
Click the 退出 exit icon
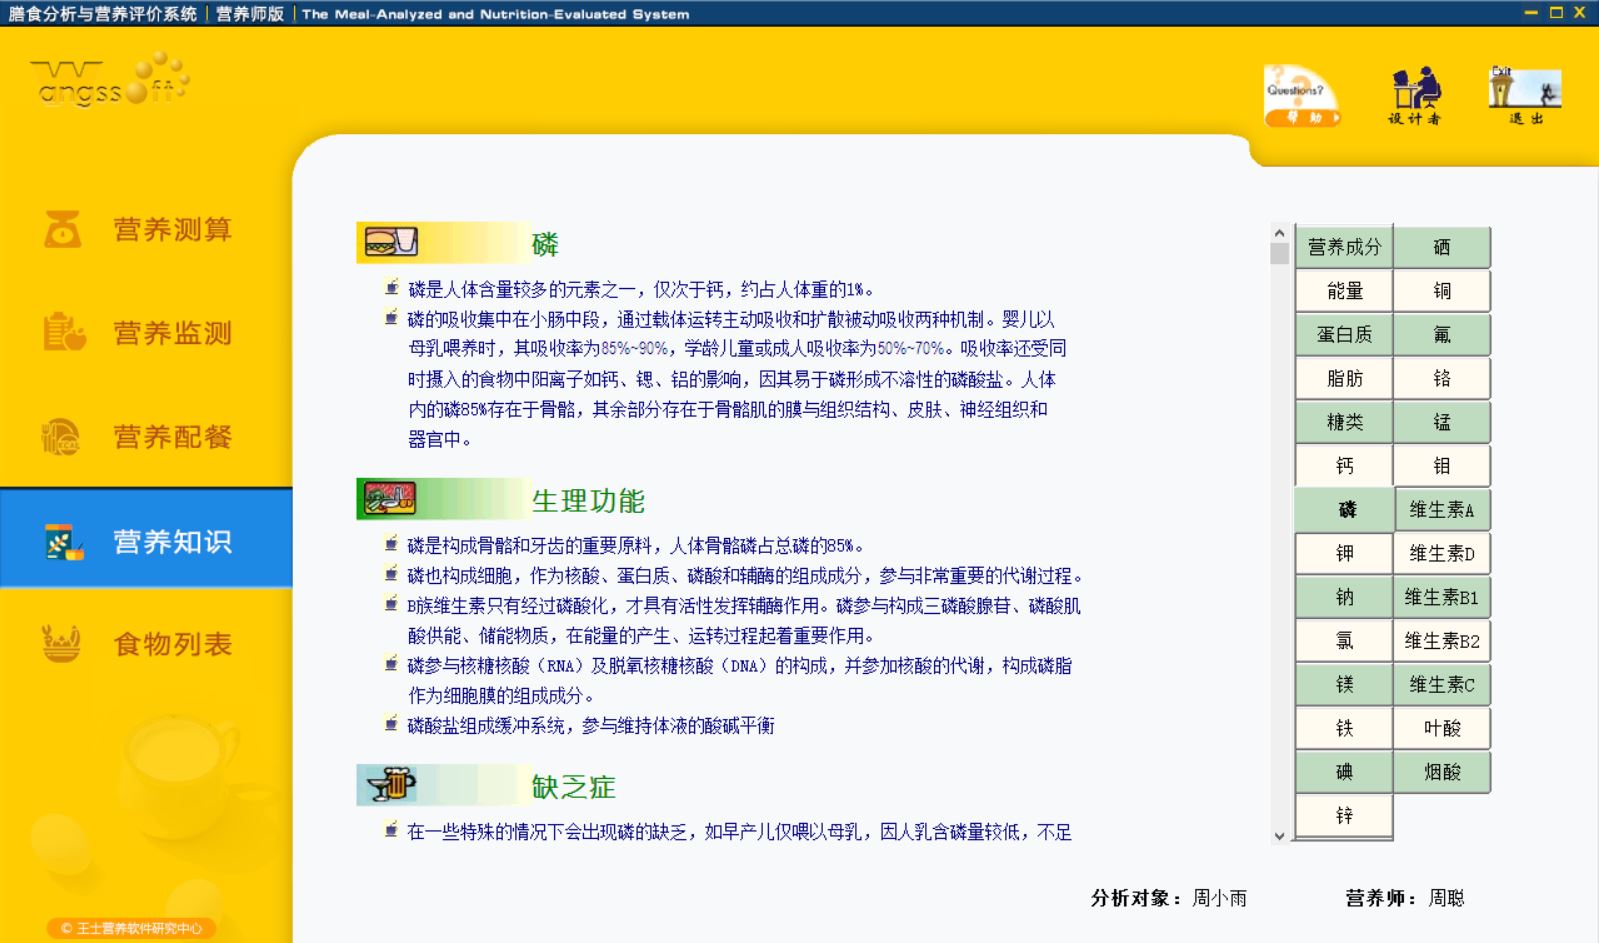[x=1525, y=96]
